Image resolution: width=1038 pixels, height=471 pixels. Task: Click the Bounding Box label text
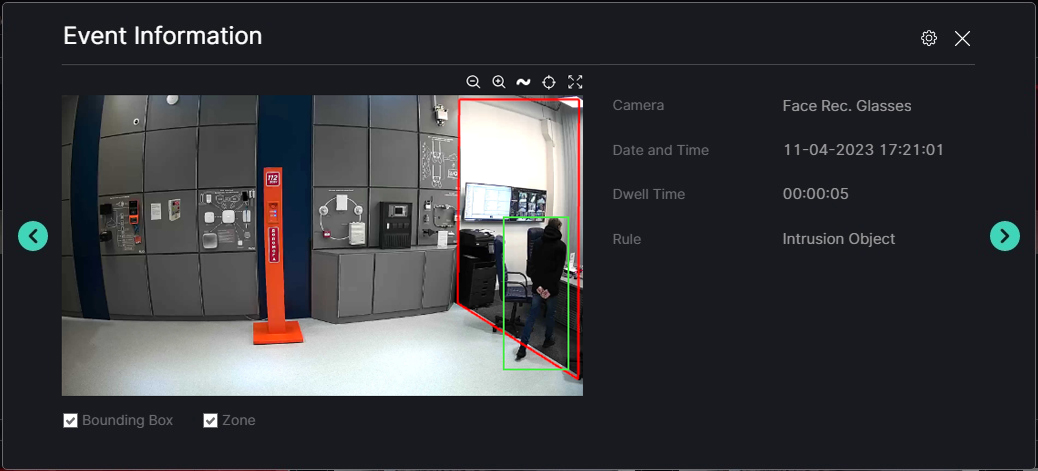coord(128,421)
